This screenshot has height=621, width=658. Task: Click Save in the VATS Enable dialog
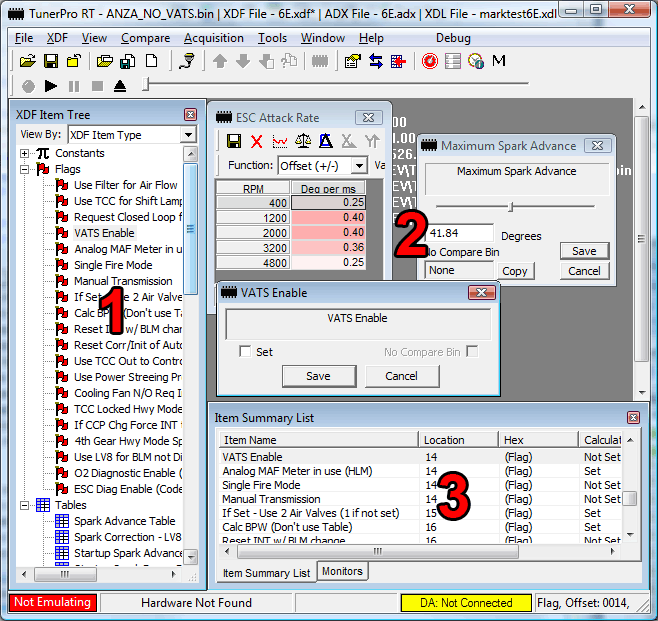pos(318,376)
